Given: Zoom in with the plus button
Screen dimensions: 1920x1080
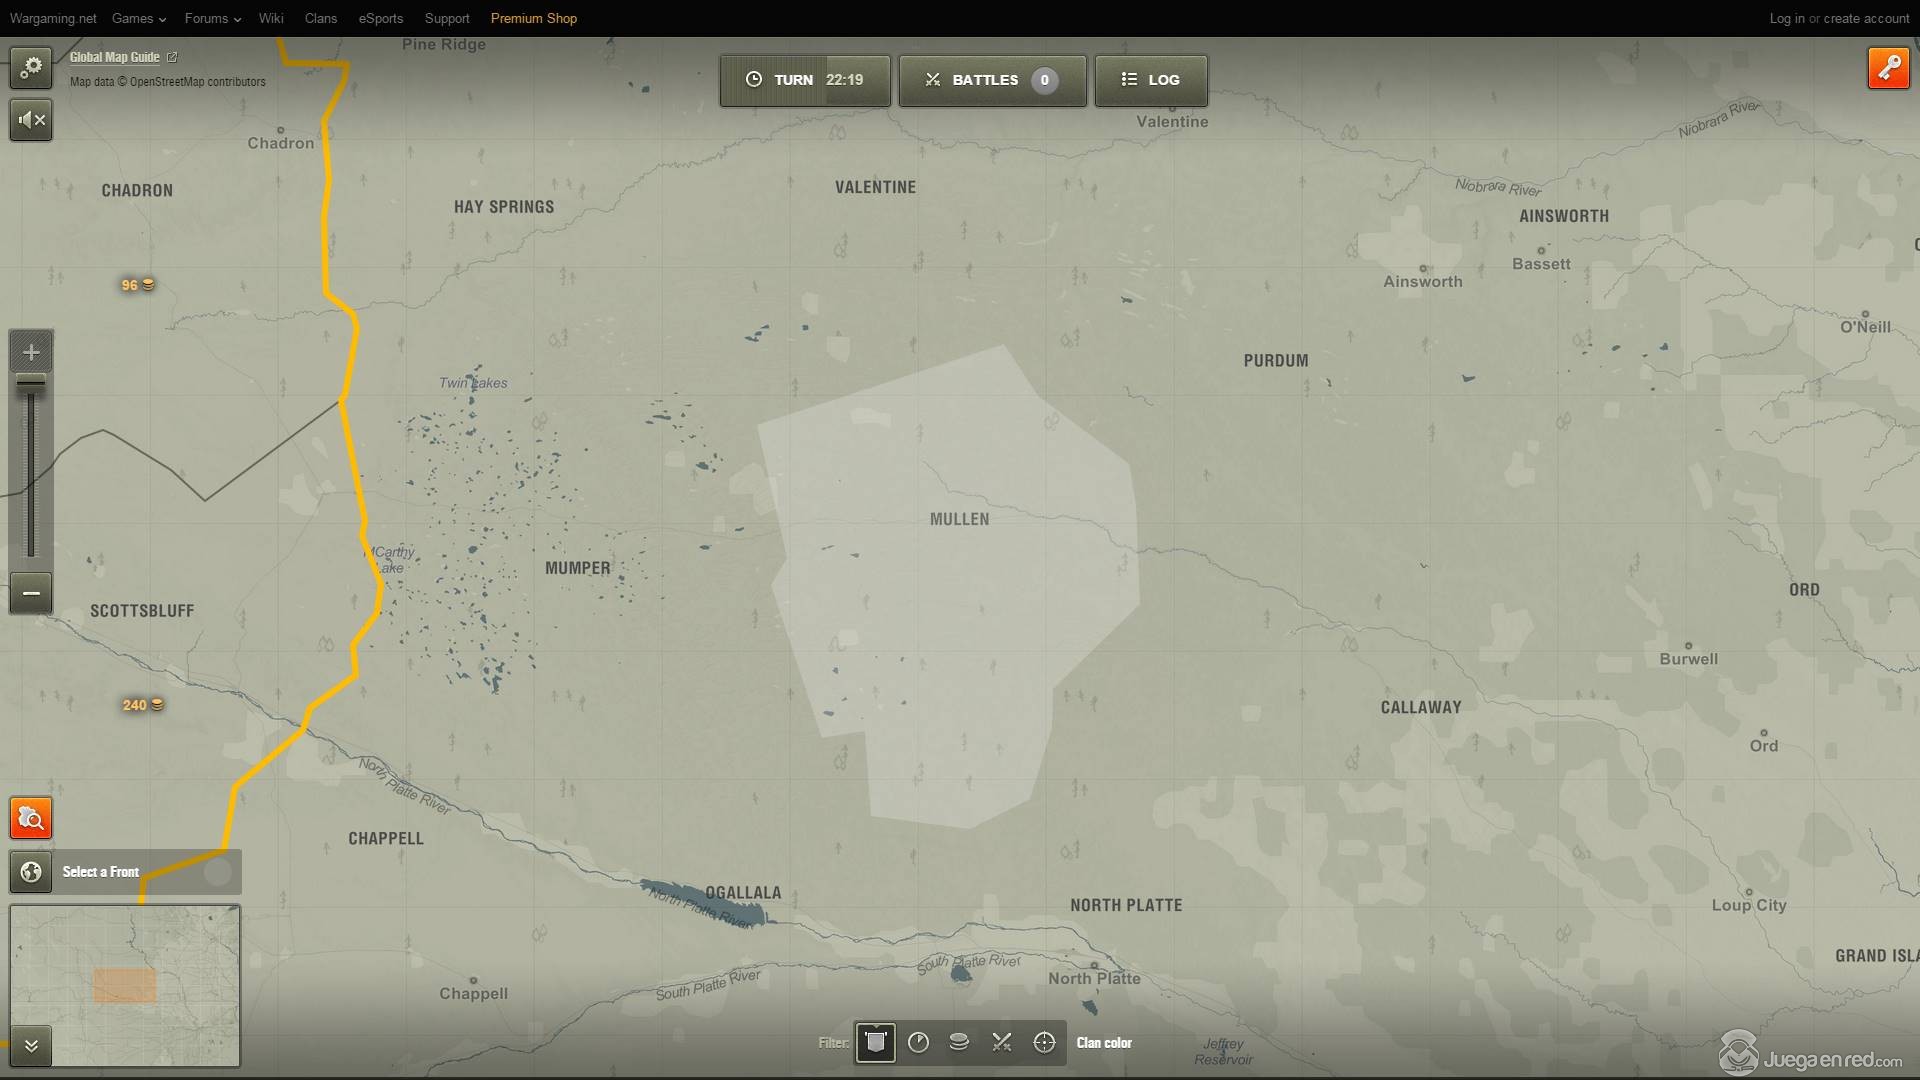Looking at the screenshot, I should click(x=31, y=352).
